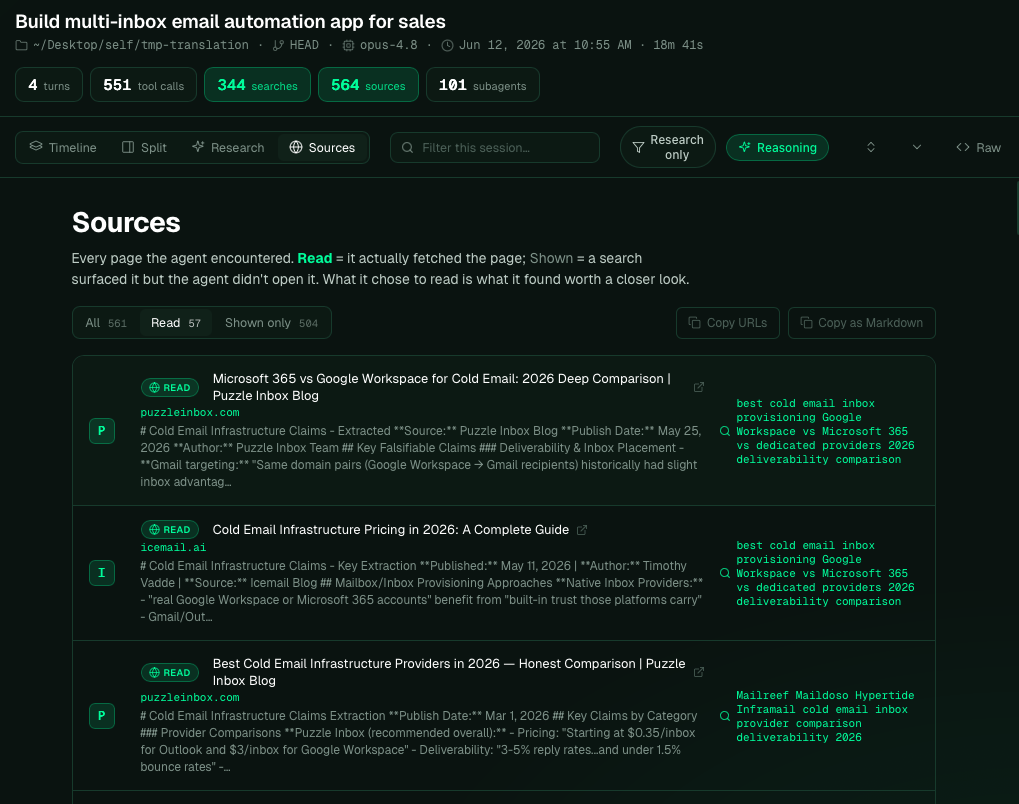Viewport: 1019px width, 804px height.
Task: Click READ badge on Best Cold Email Providers row
Action: coord(170,673)
